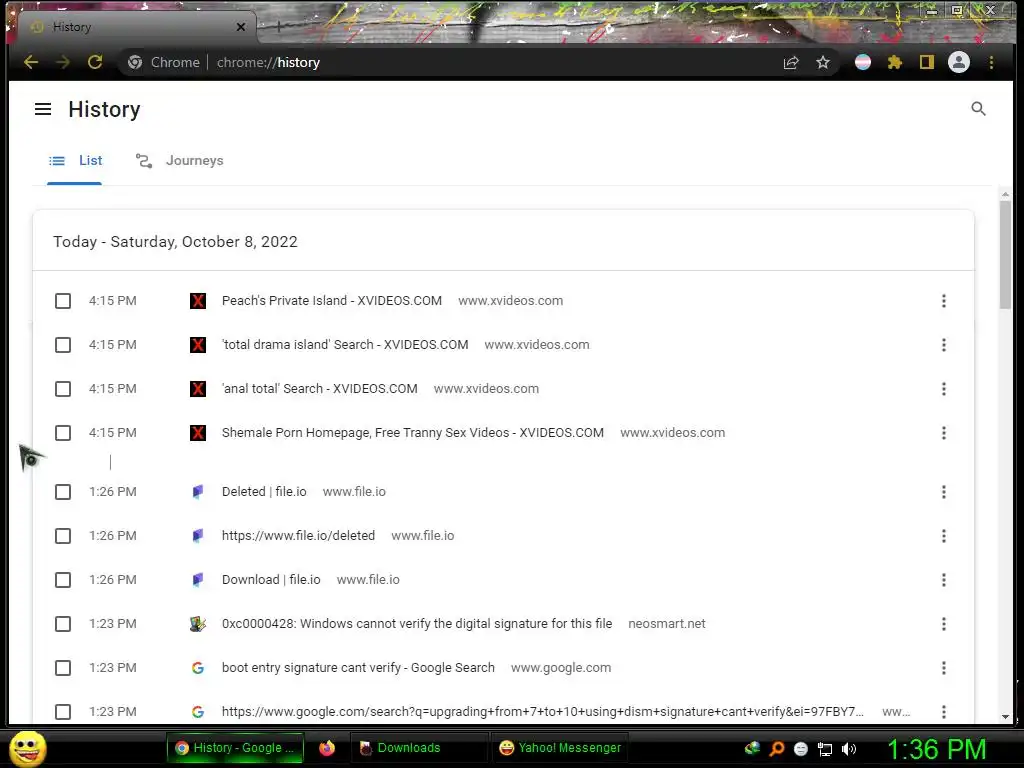Select checkbox for 'total drama island' search entry
The image size is (1024, 768).
(x=63, y=345)
